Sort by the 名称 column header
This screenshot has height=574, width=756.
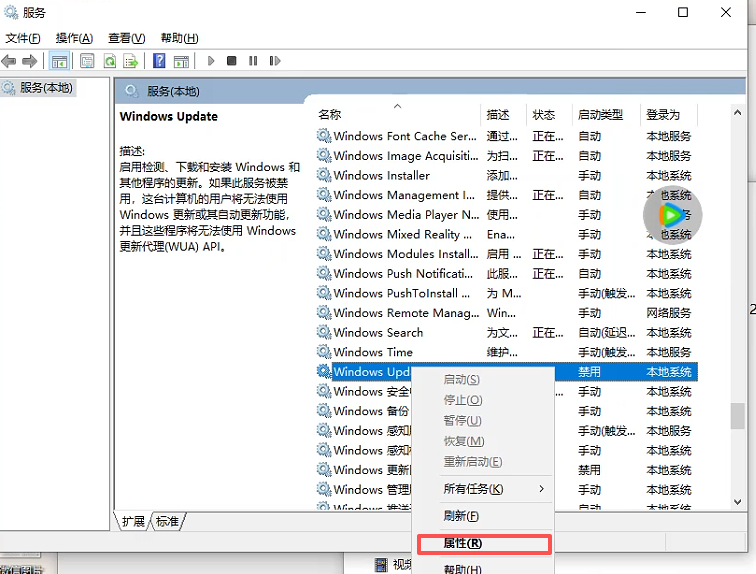click(x=397, y=114)
